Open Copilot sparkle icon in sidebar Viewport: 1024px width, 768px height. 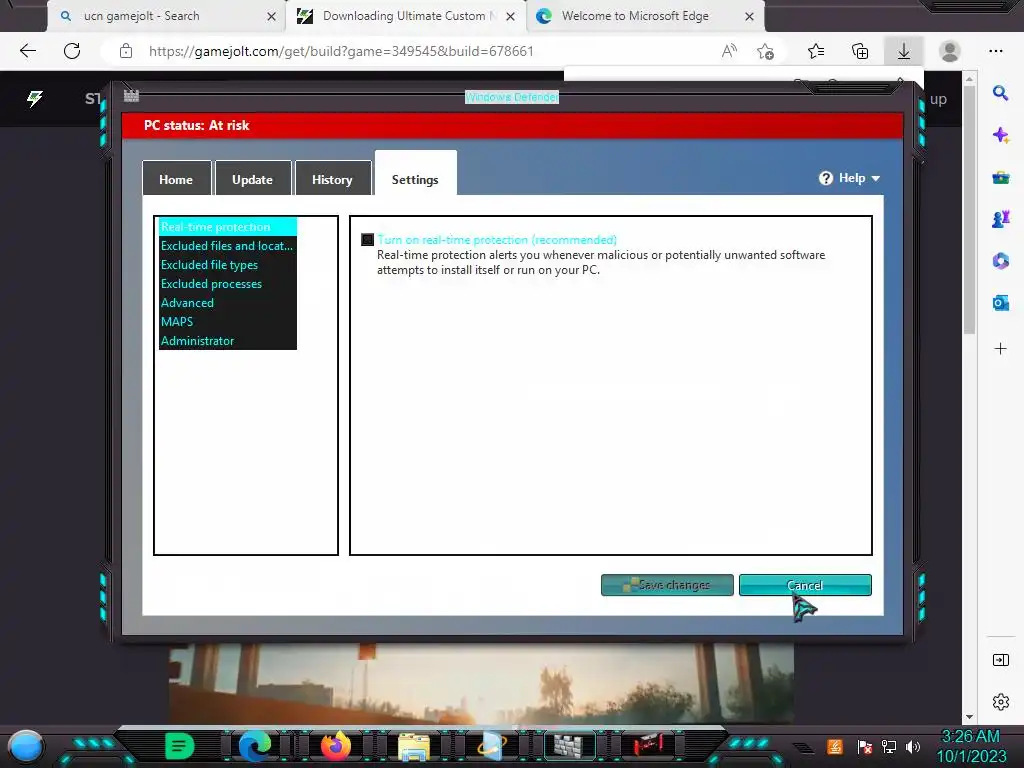pos(1000,135)
